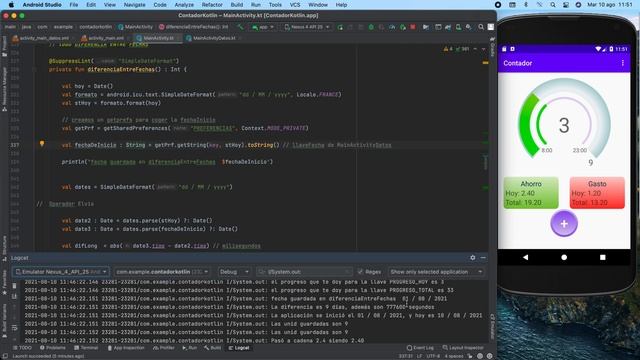640x360 pixels.
Task: Click the warnings count indicator in editor
Action: tap(448, 49)
